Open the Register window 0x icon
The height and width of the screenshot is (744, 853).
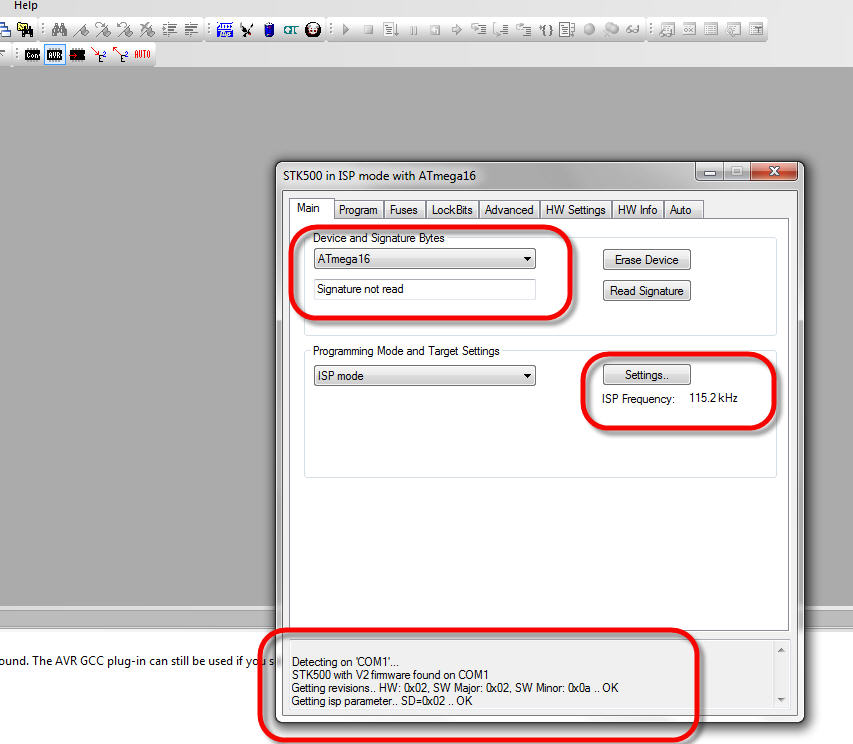click(689, 29)
